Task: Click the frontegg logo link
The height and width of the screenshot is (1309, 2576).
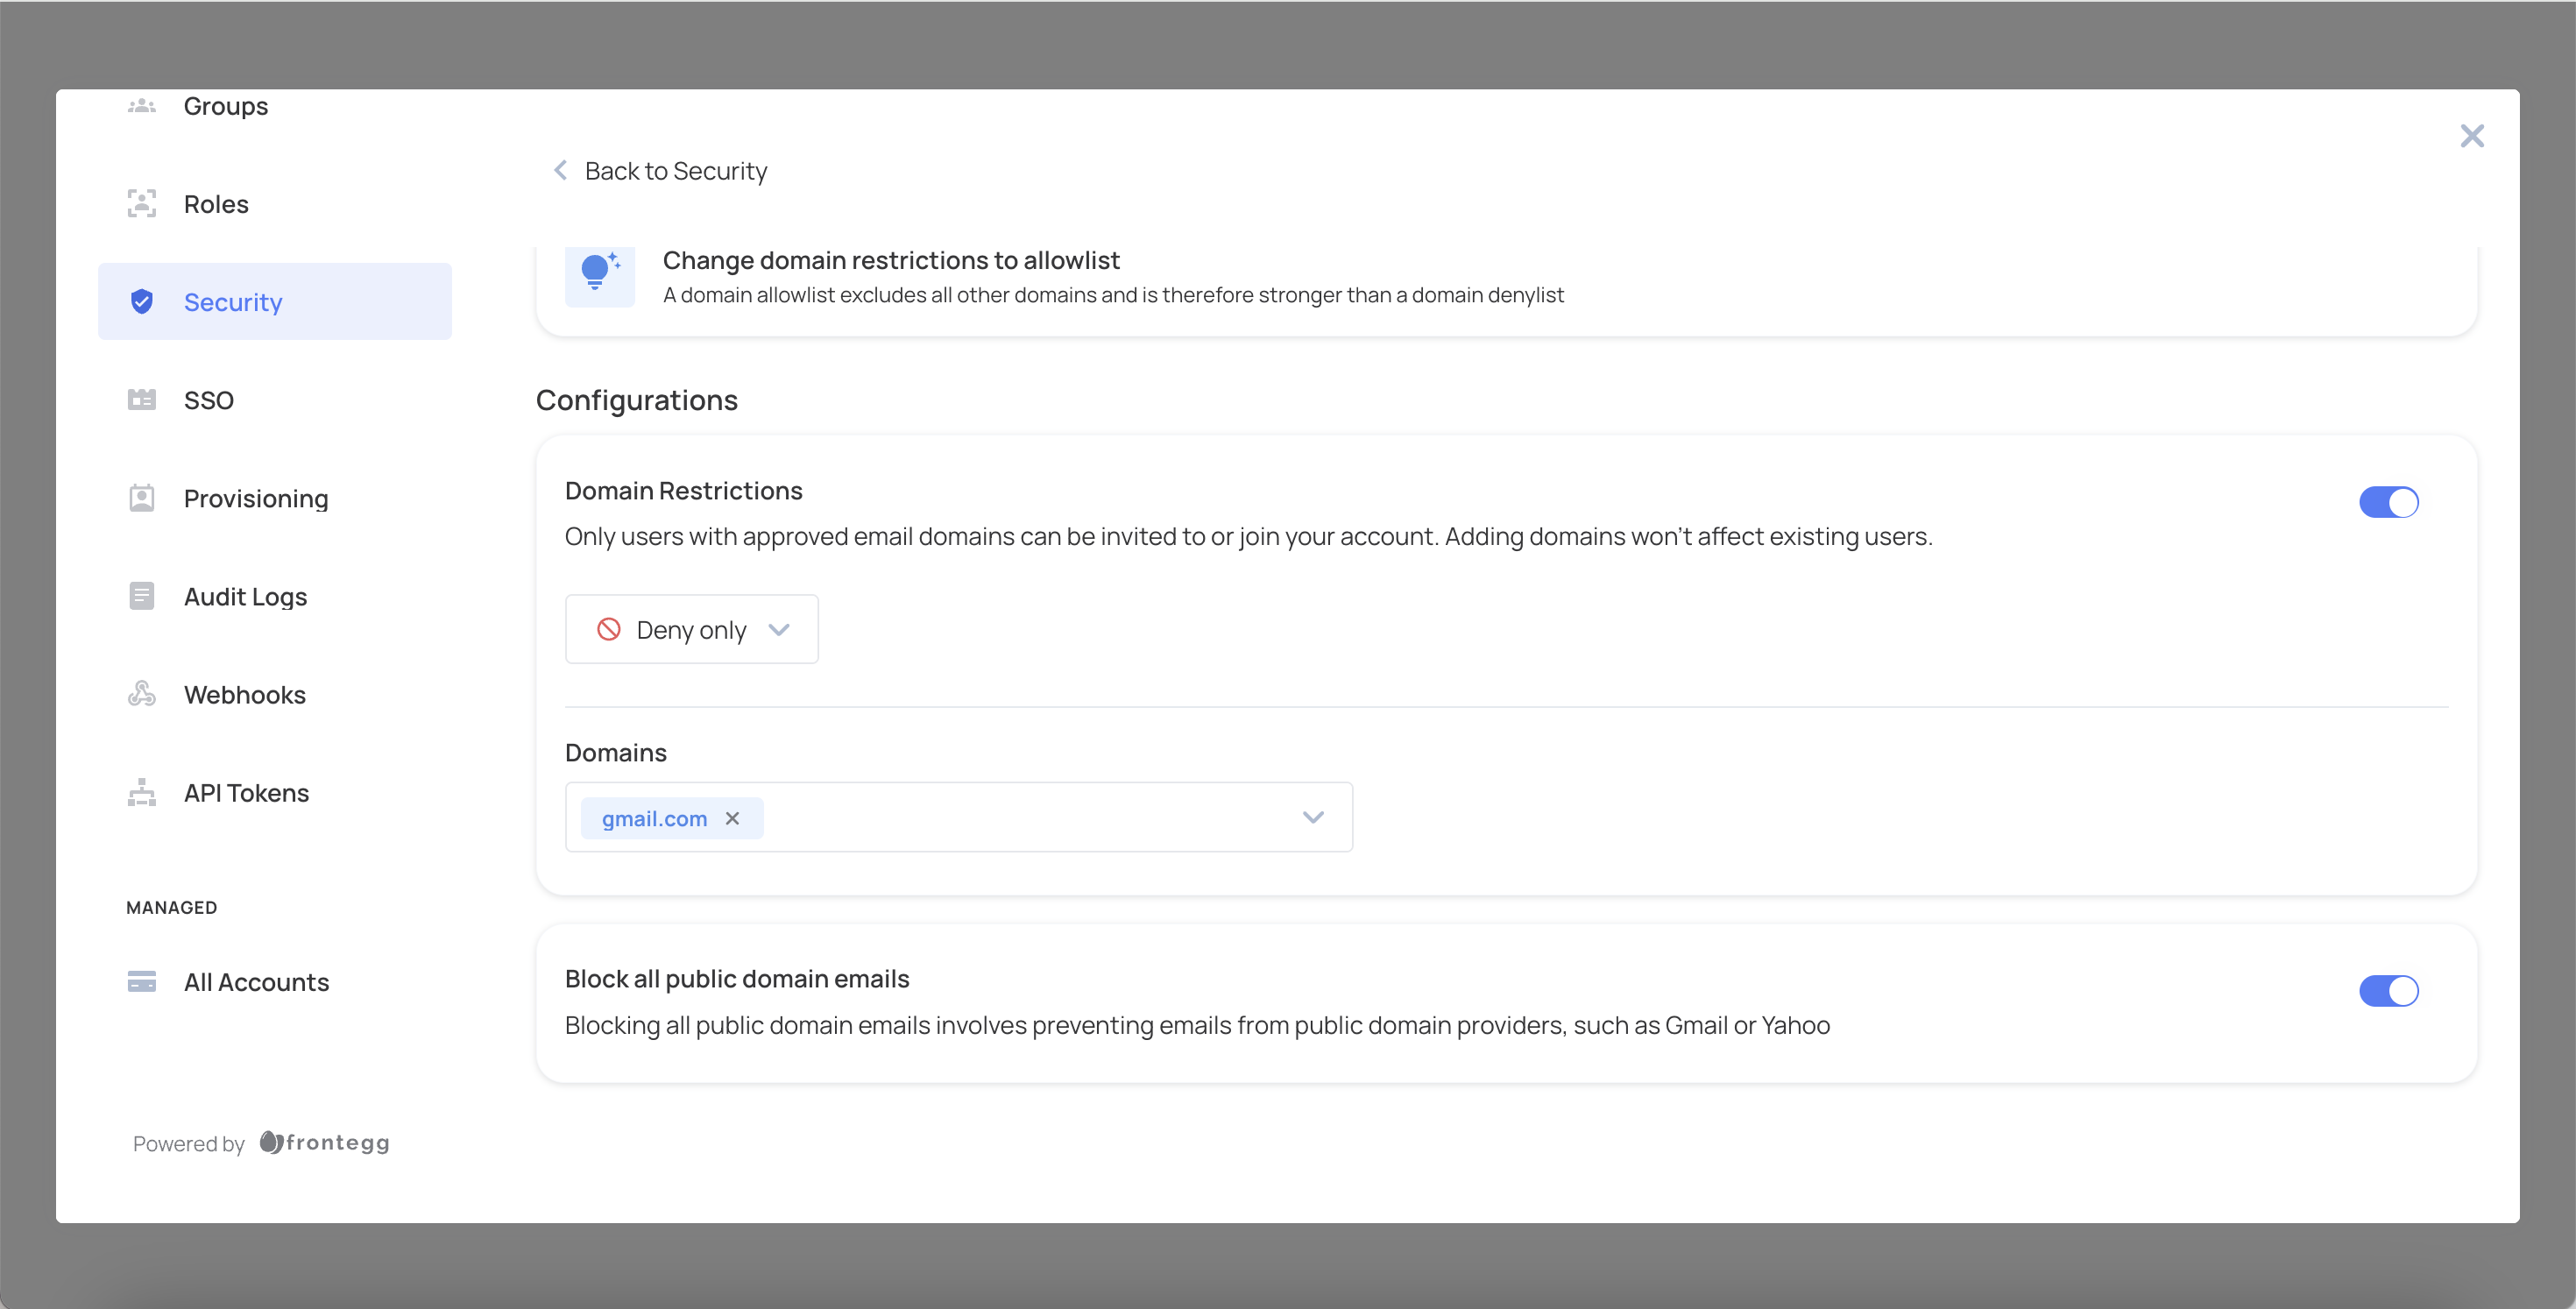Action: [325, 1143]
